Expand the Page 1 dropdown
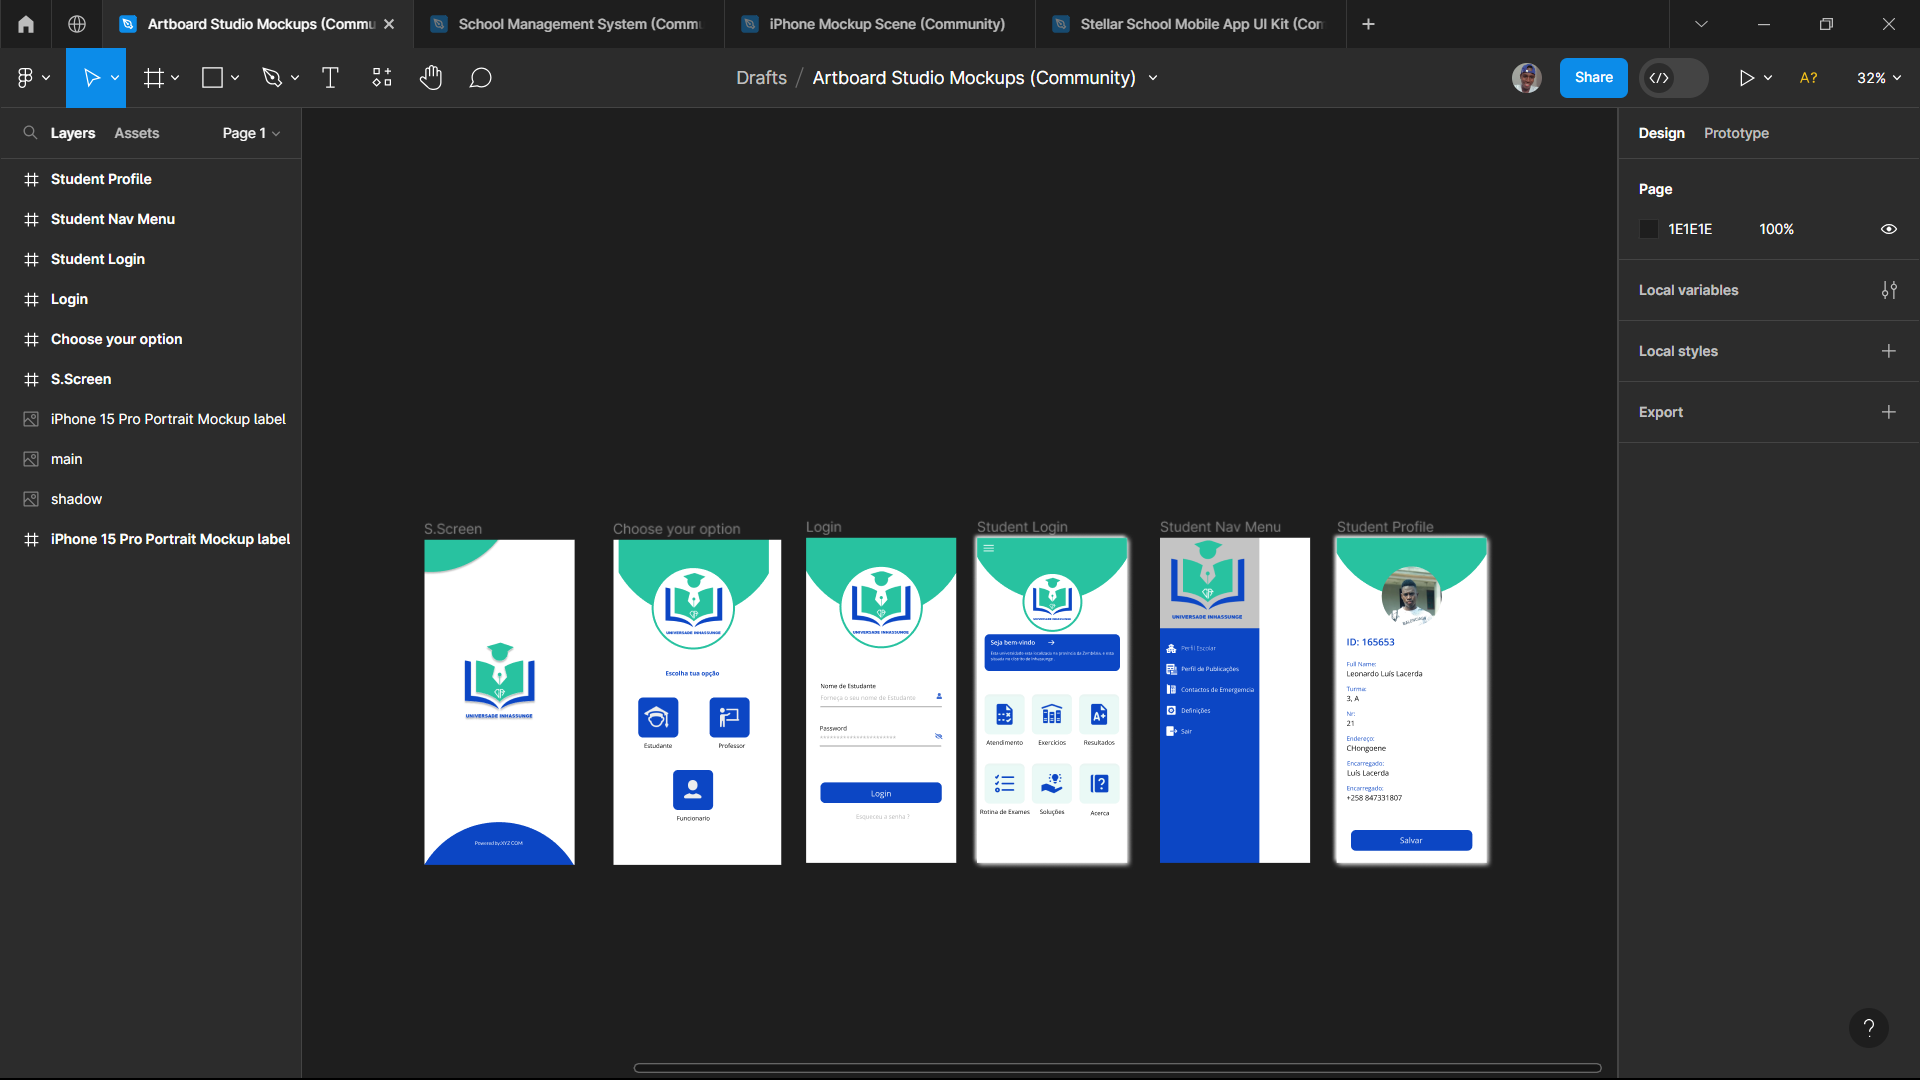Image resolution: width=1920 pixels, height=1080 pixels. point(251,133)
